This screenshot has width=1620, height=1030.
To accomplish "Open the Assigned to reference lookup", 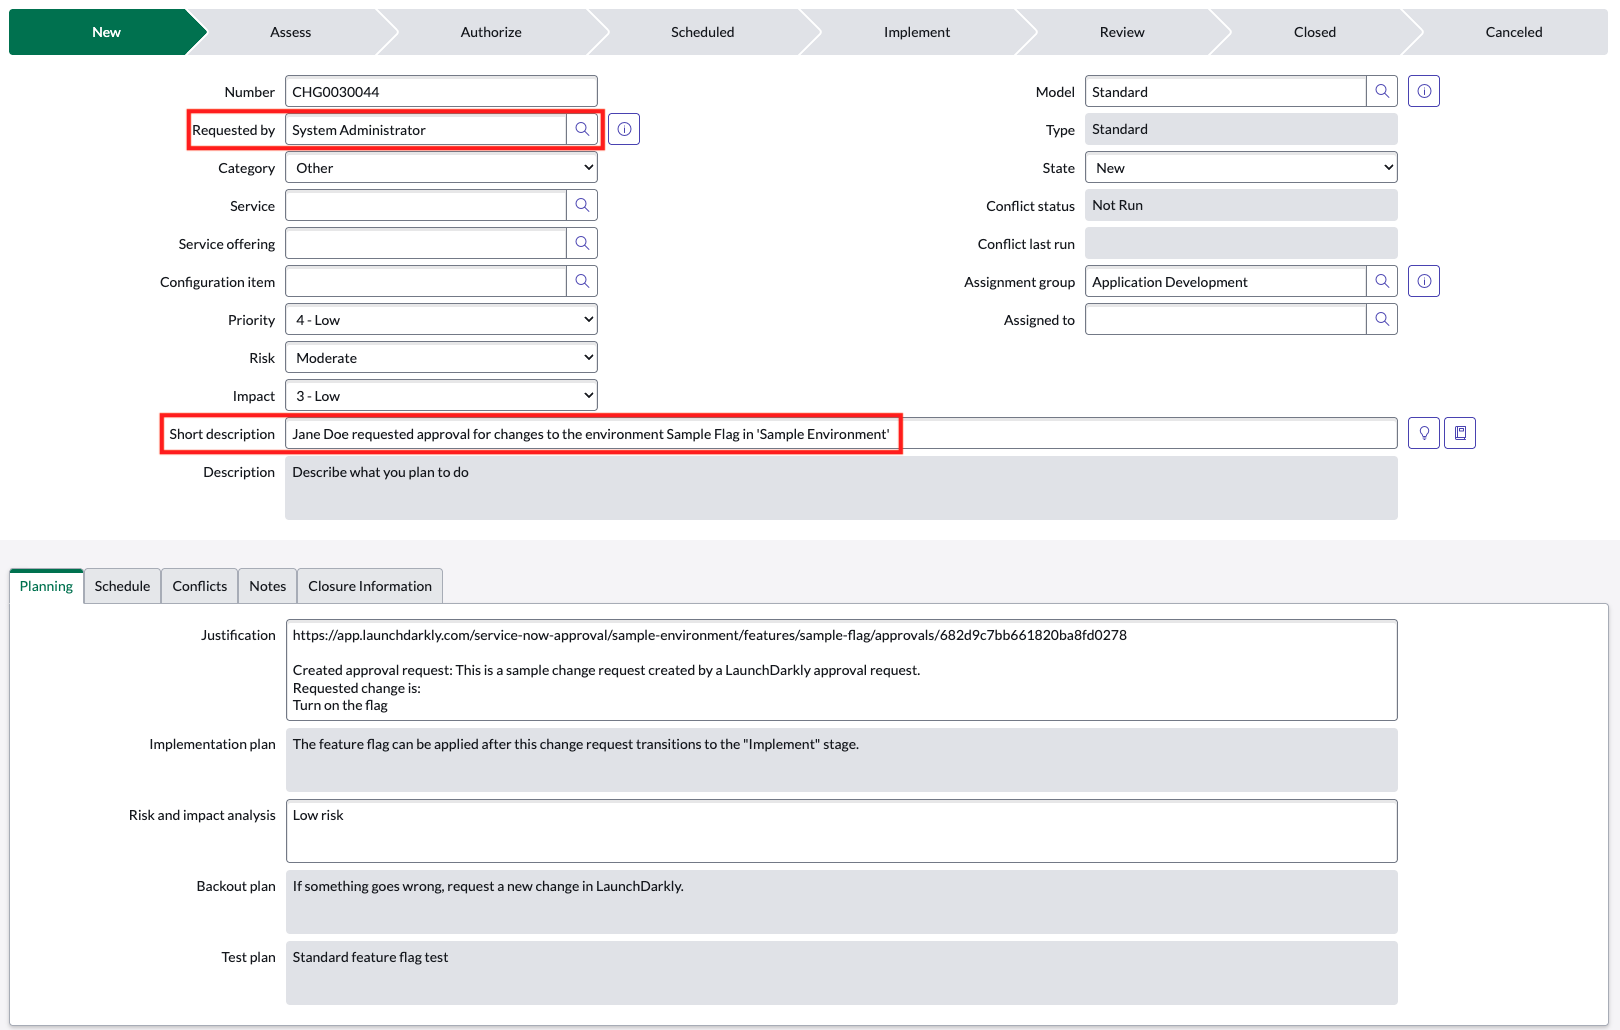I will pyautogui.click(x=1382, y=319).
